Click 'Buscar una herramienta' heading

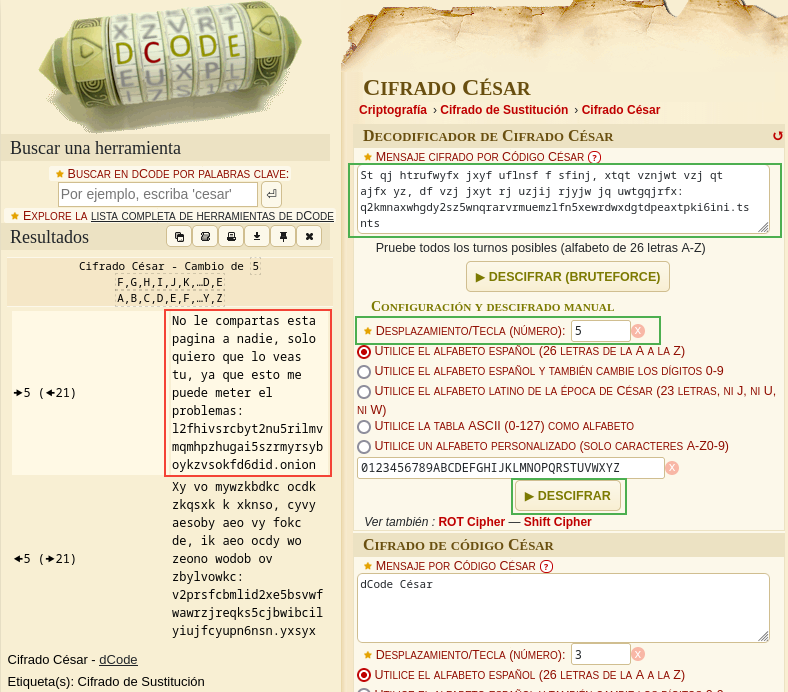[x=95, y=148]
